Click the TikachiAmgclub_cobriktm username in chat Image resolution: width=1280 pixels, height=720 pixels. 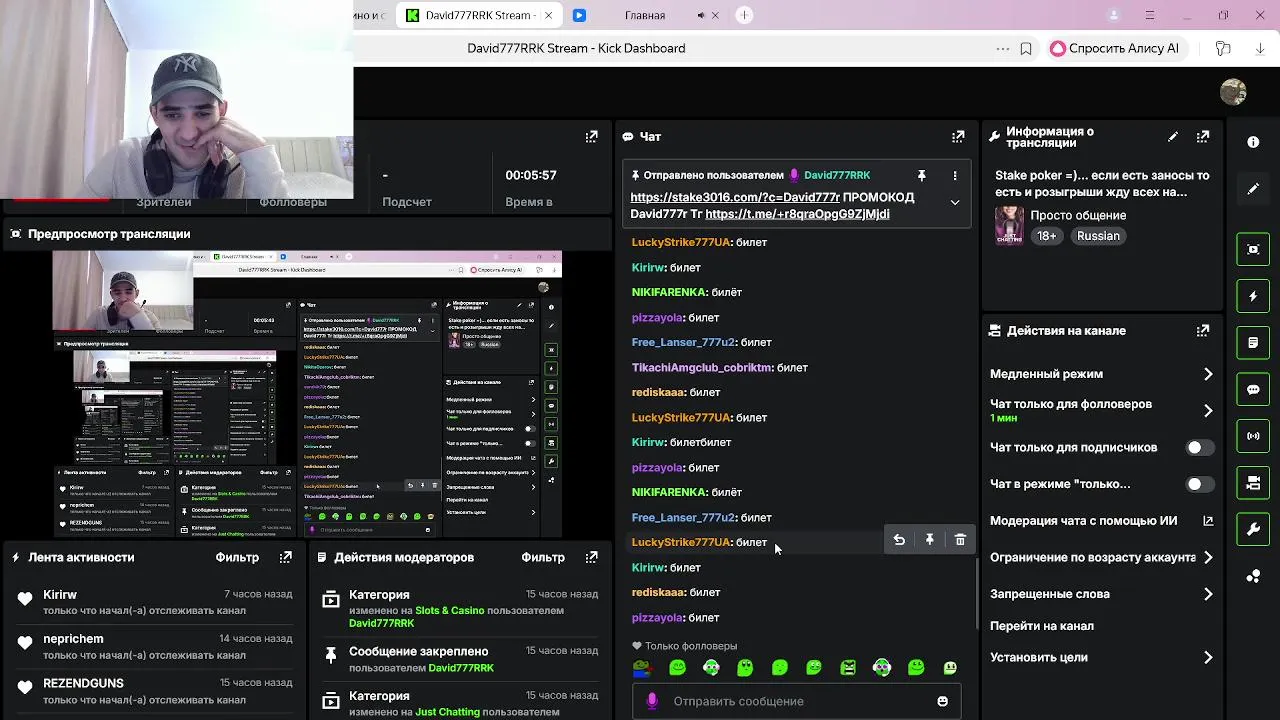702,367
